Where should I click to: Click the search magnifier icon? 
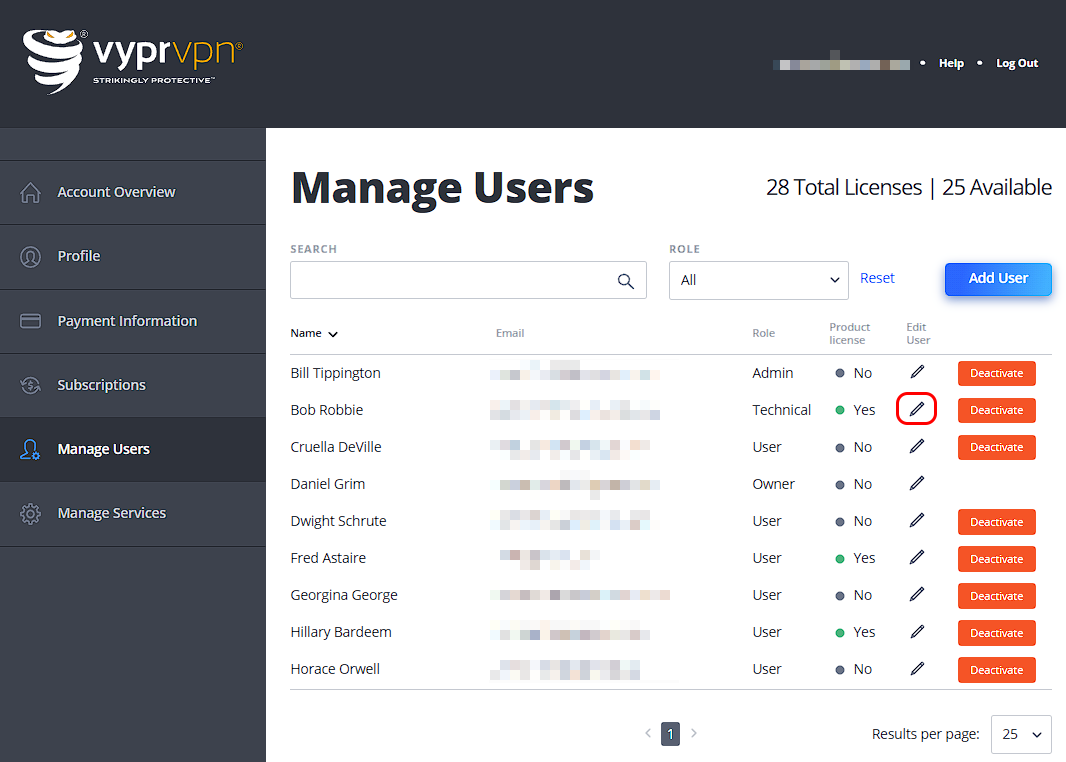tap(625, 281)
